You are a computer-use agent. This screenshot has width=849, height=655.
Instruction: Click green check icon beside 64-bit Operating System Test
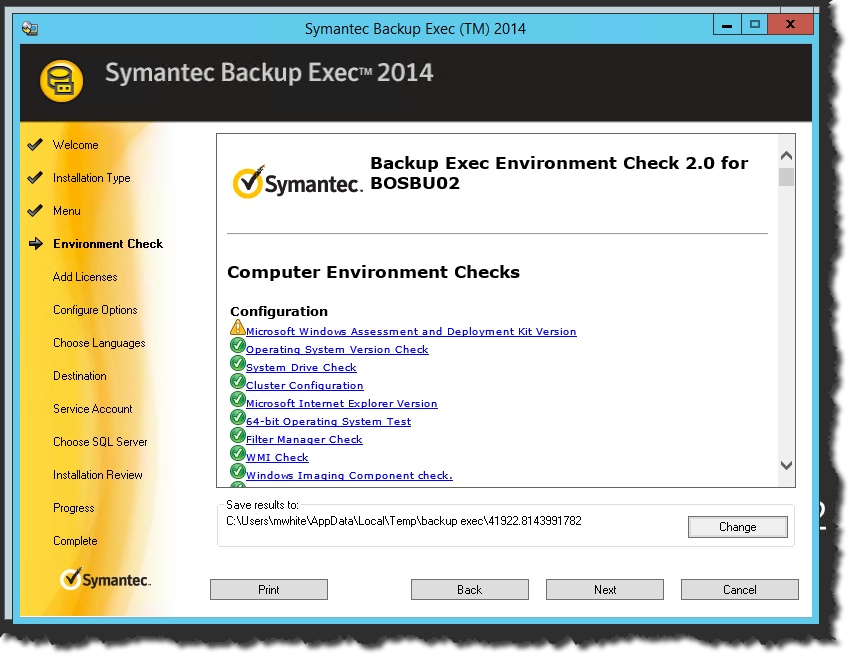point(237,417)
